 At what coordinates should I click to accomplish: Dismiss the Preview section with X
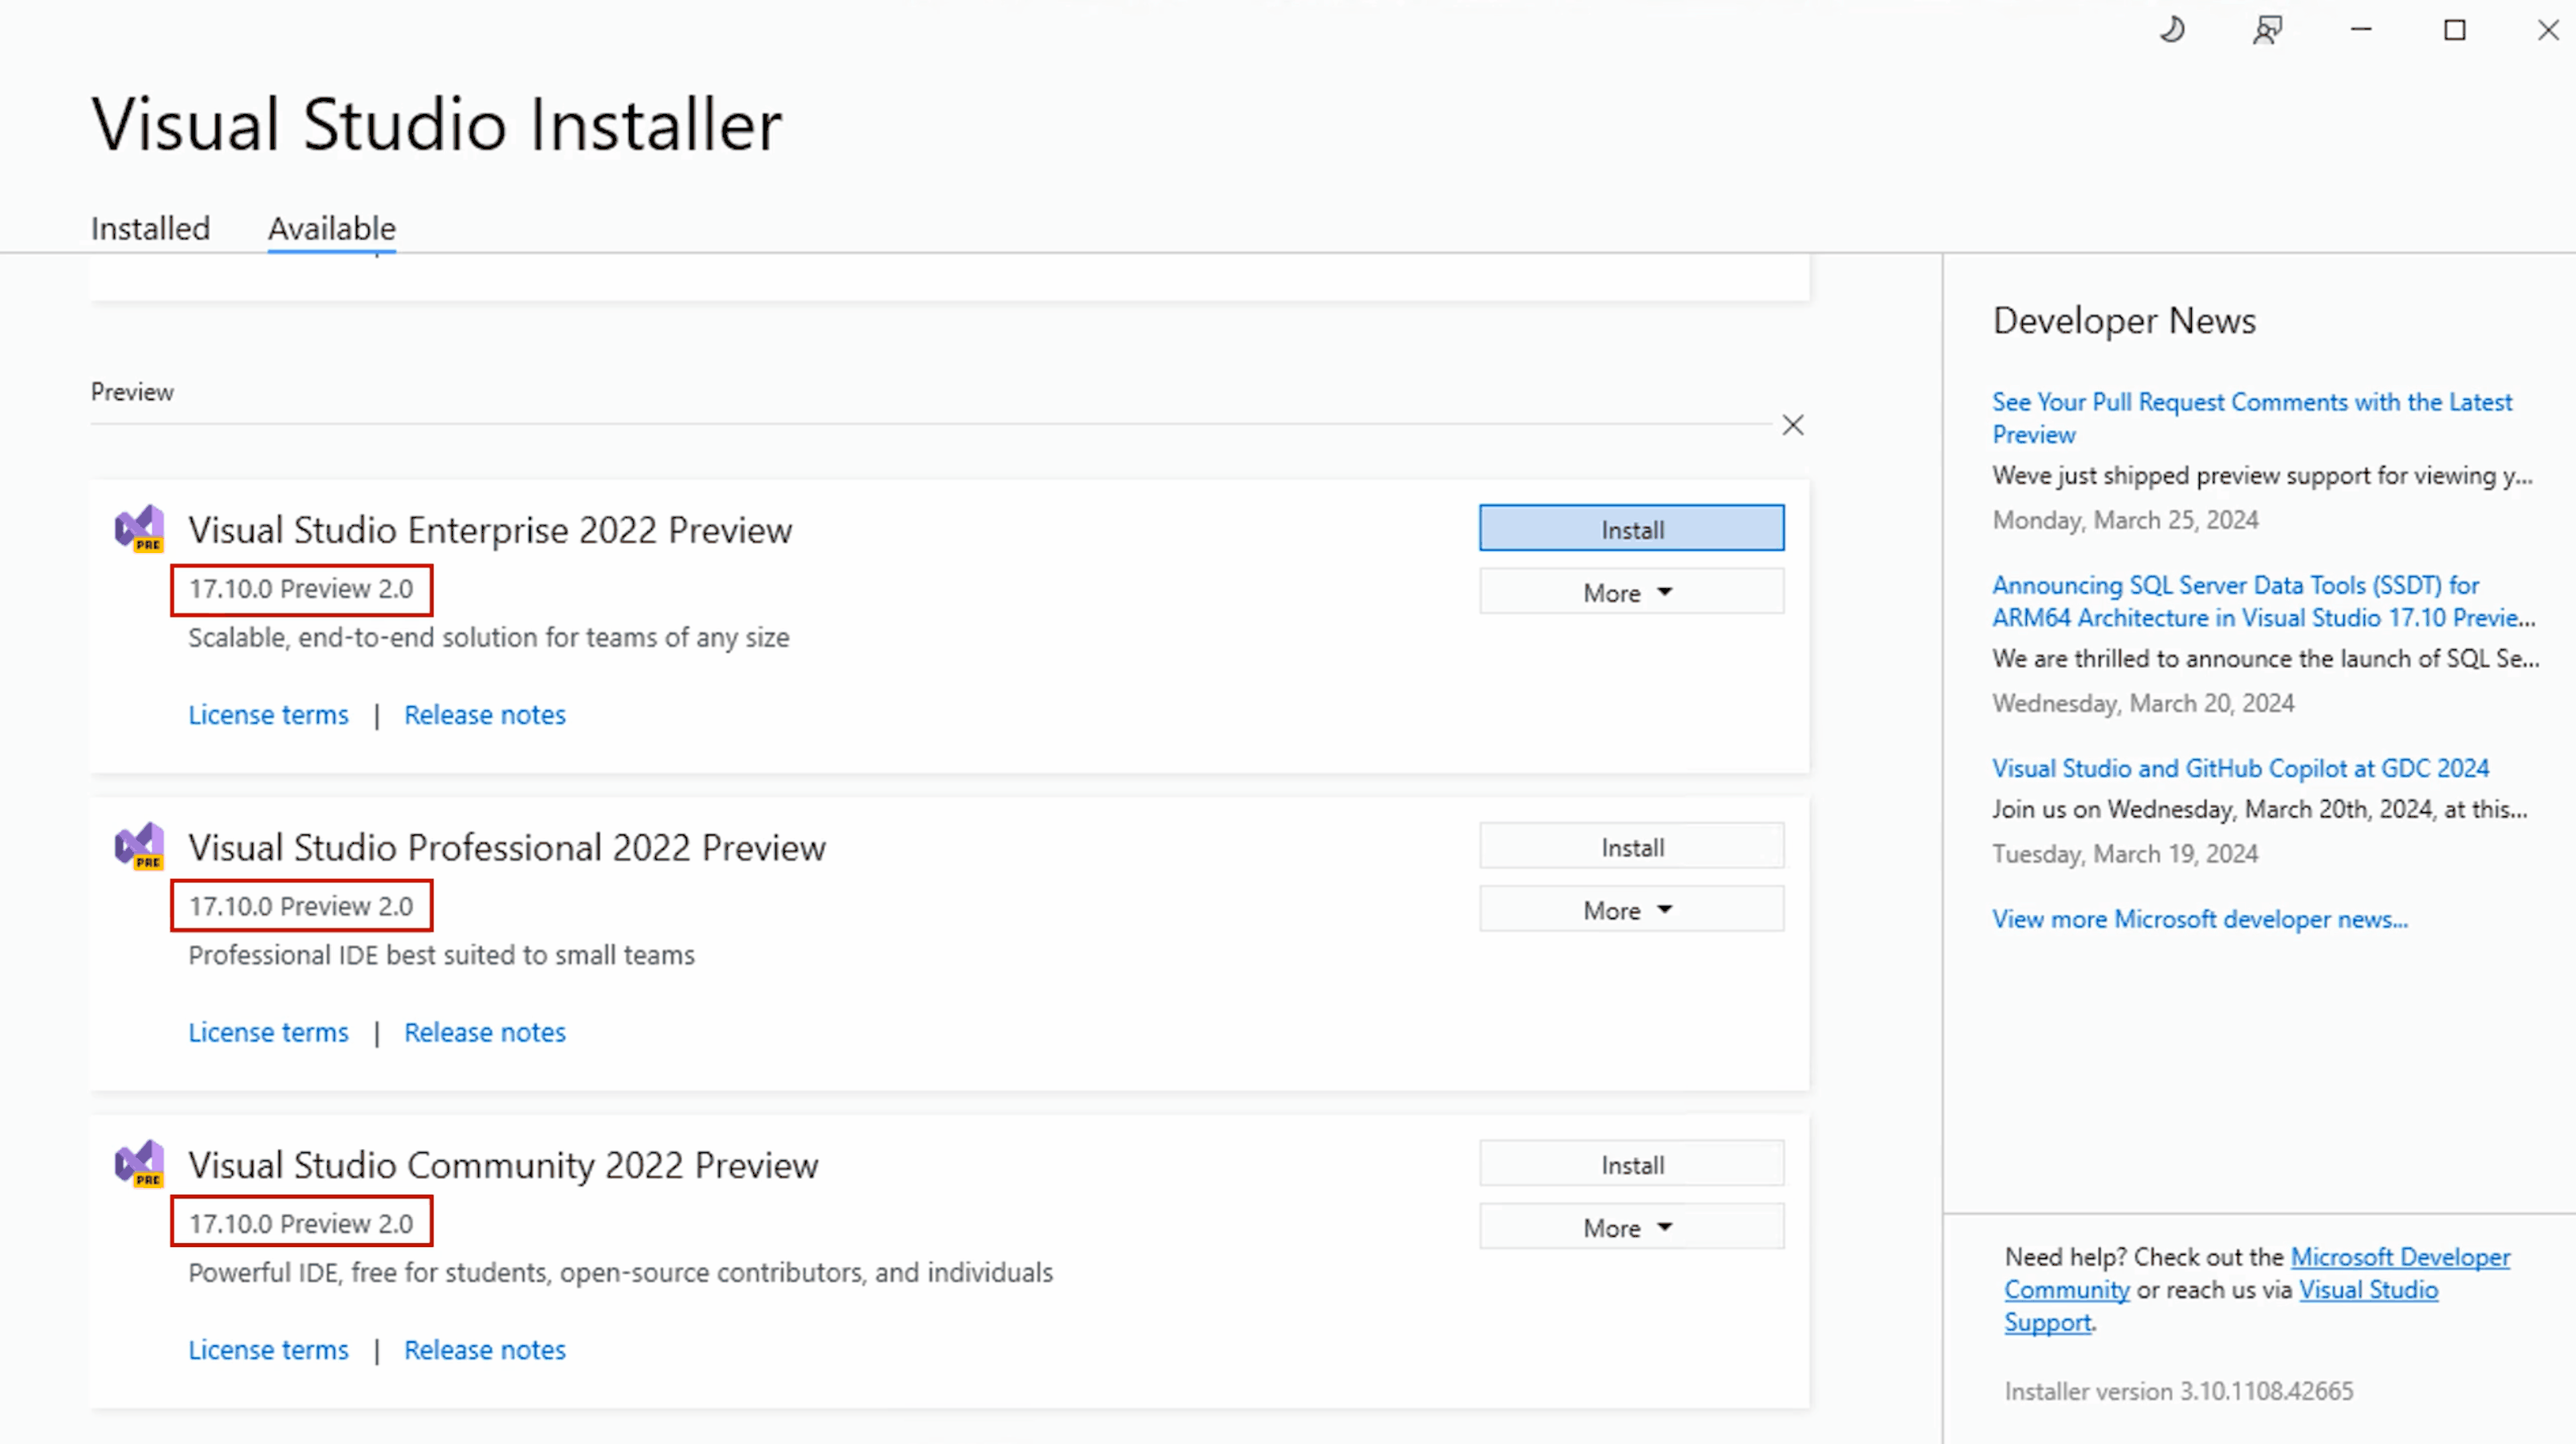tap(1793, 426)
